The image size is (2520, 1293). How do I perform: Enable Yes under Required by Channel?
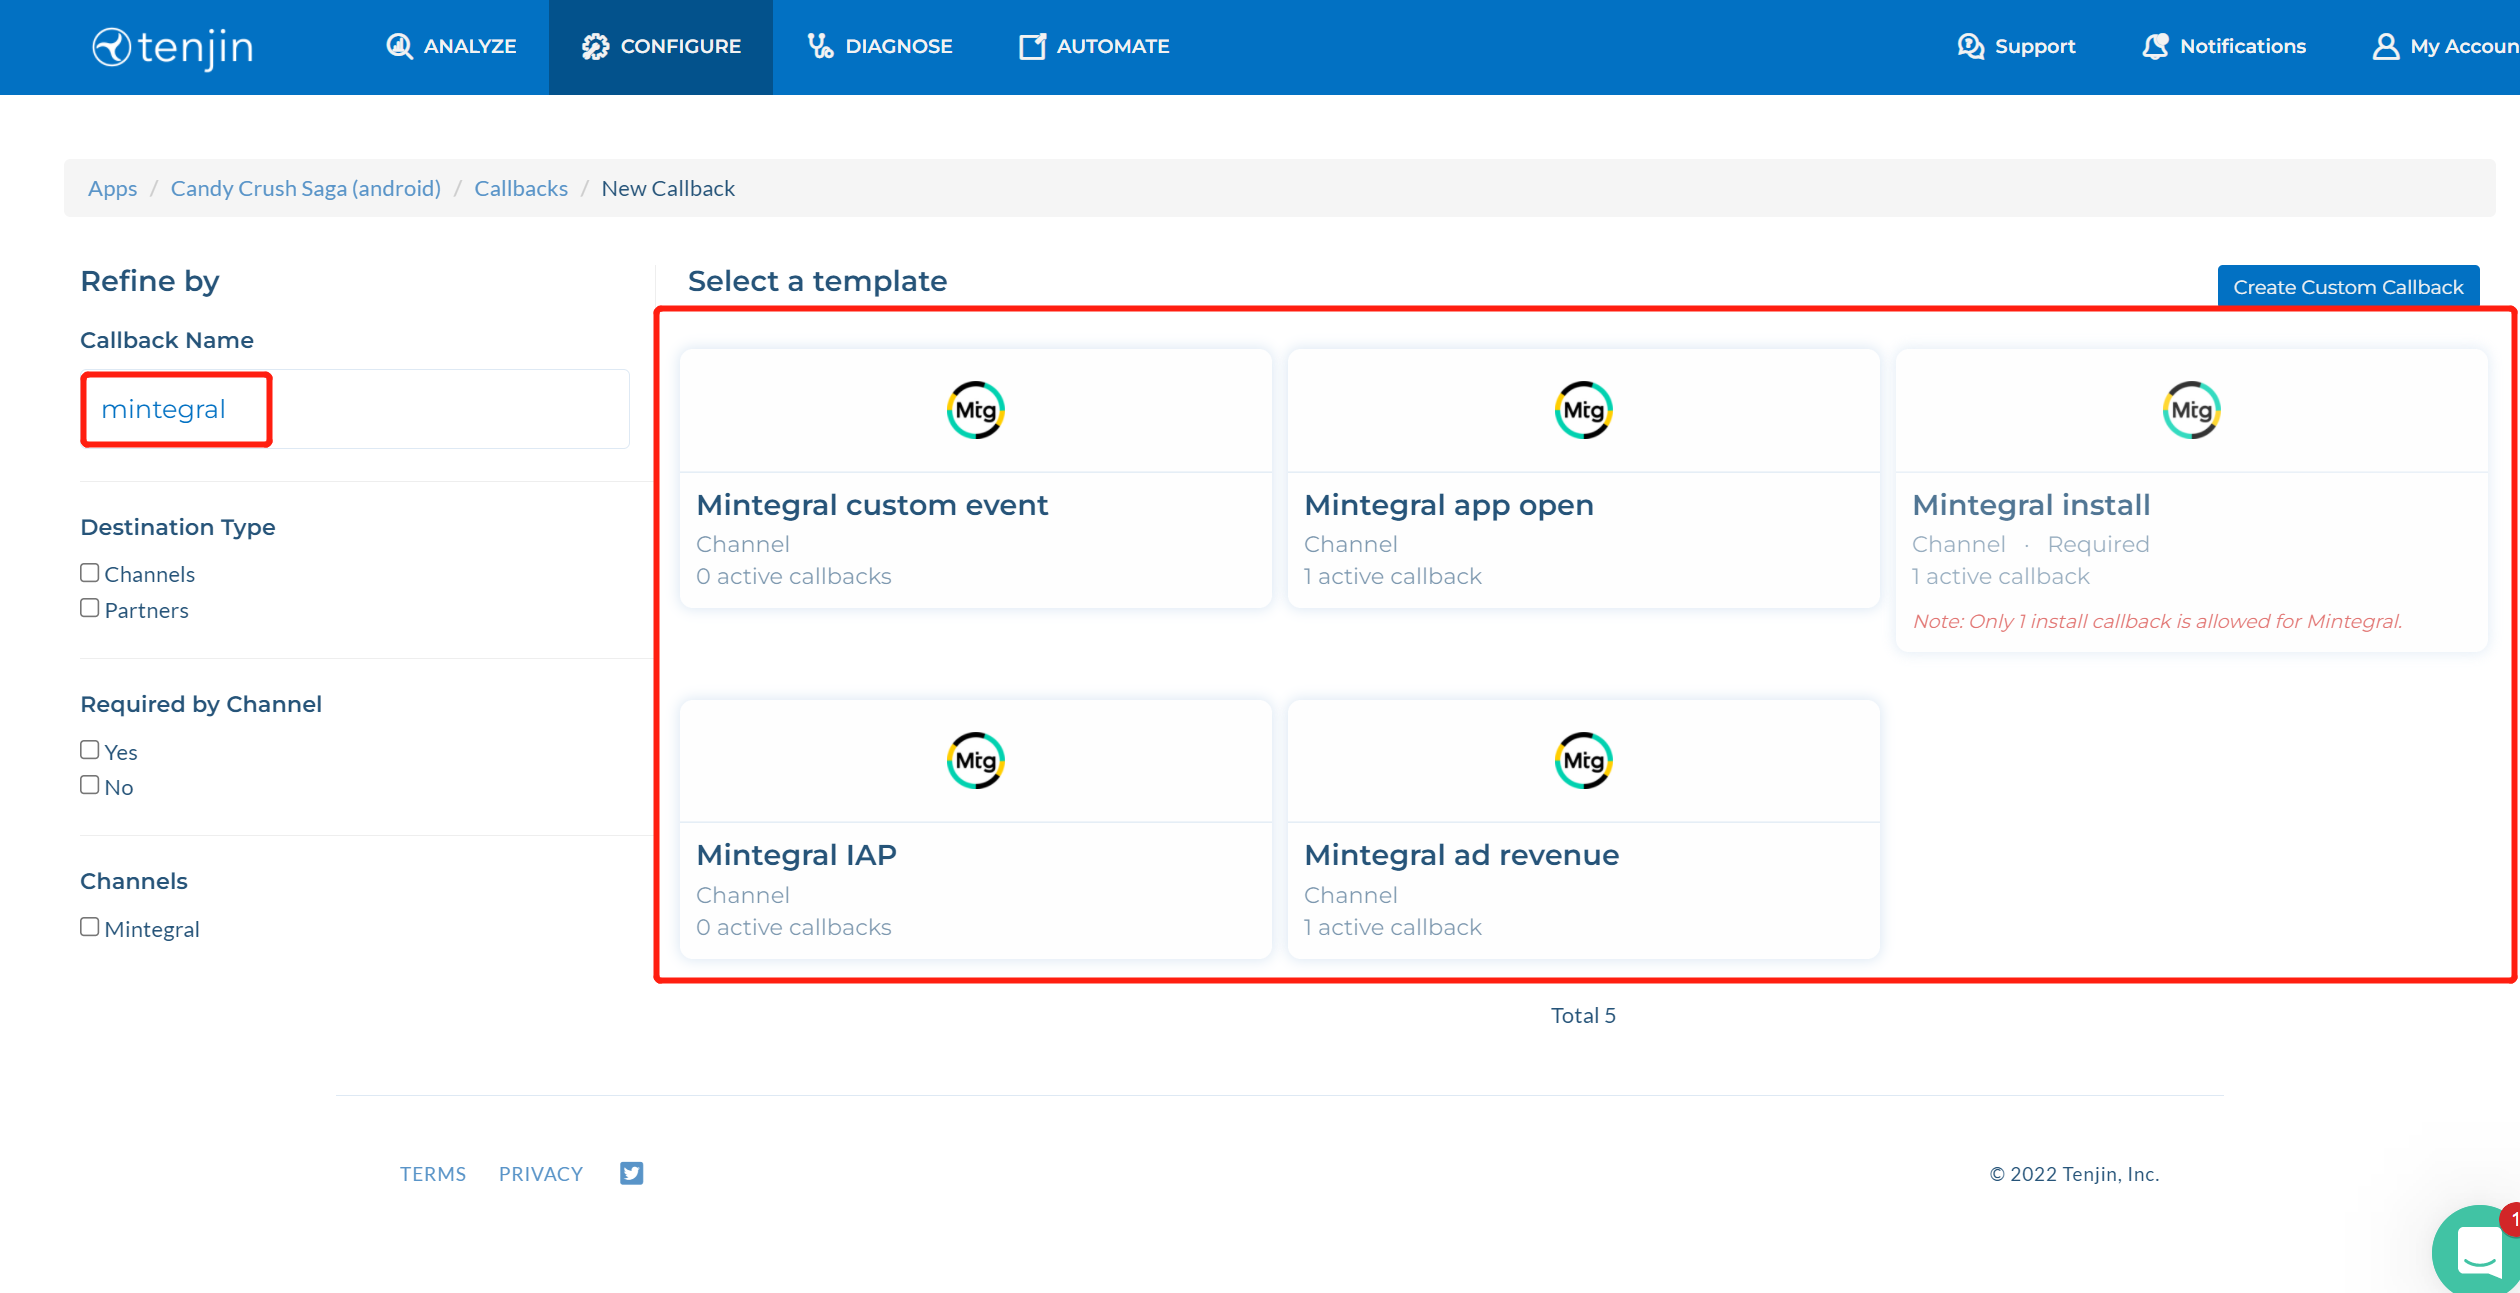pos(89,748)
